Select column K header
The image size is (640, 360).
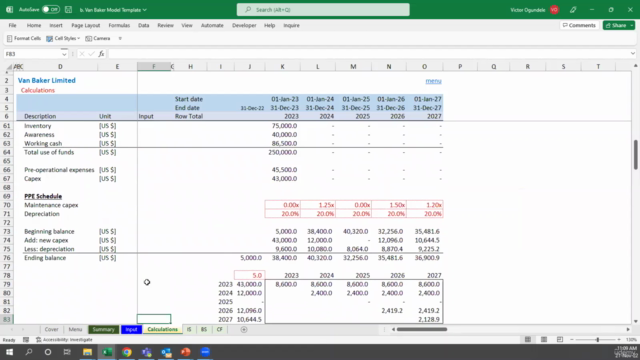coord(282,67)
